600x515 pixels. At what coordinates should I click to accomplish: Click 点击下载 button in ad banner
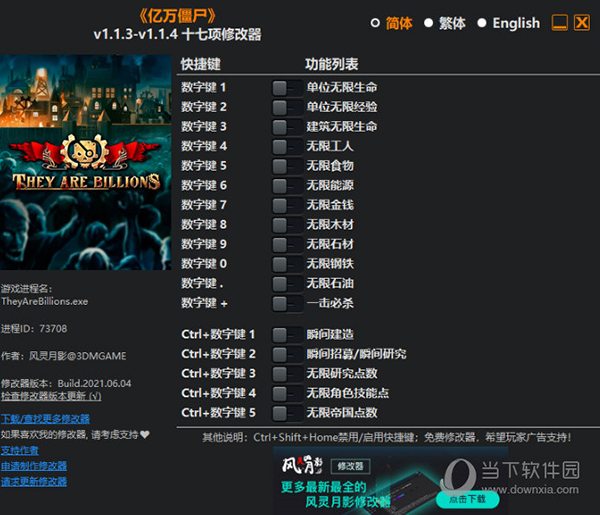[467, 499]
